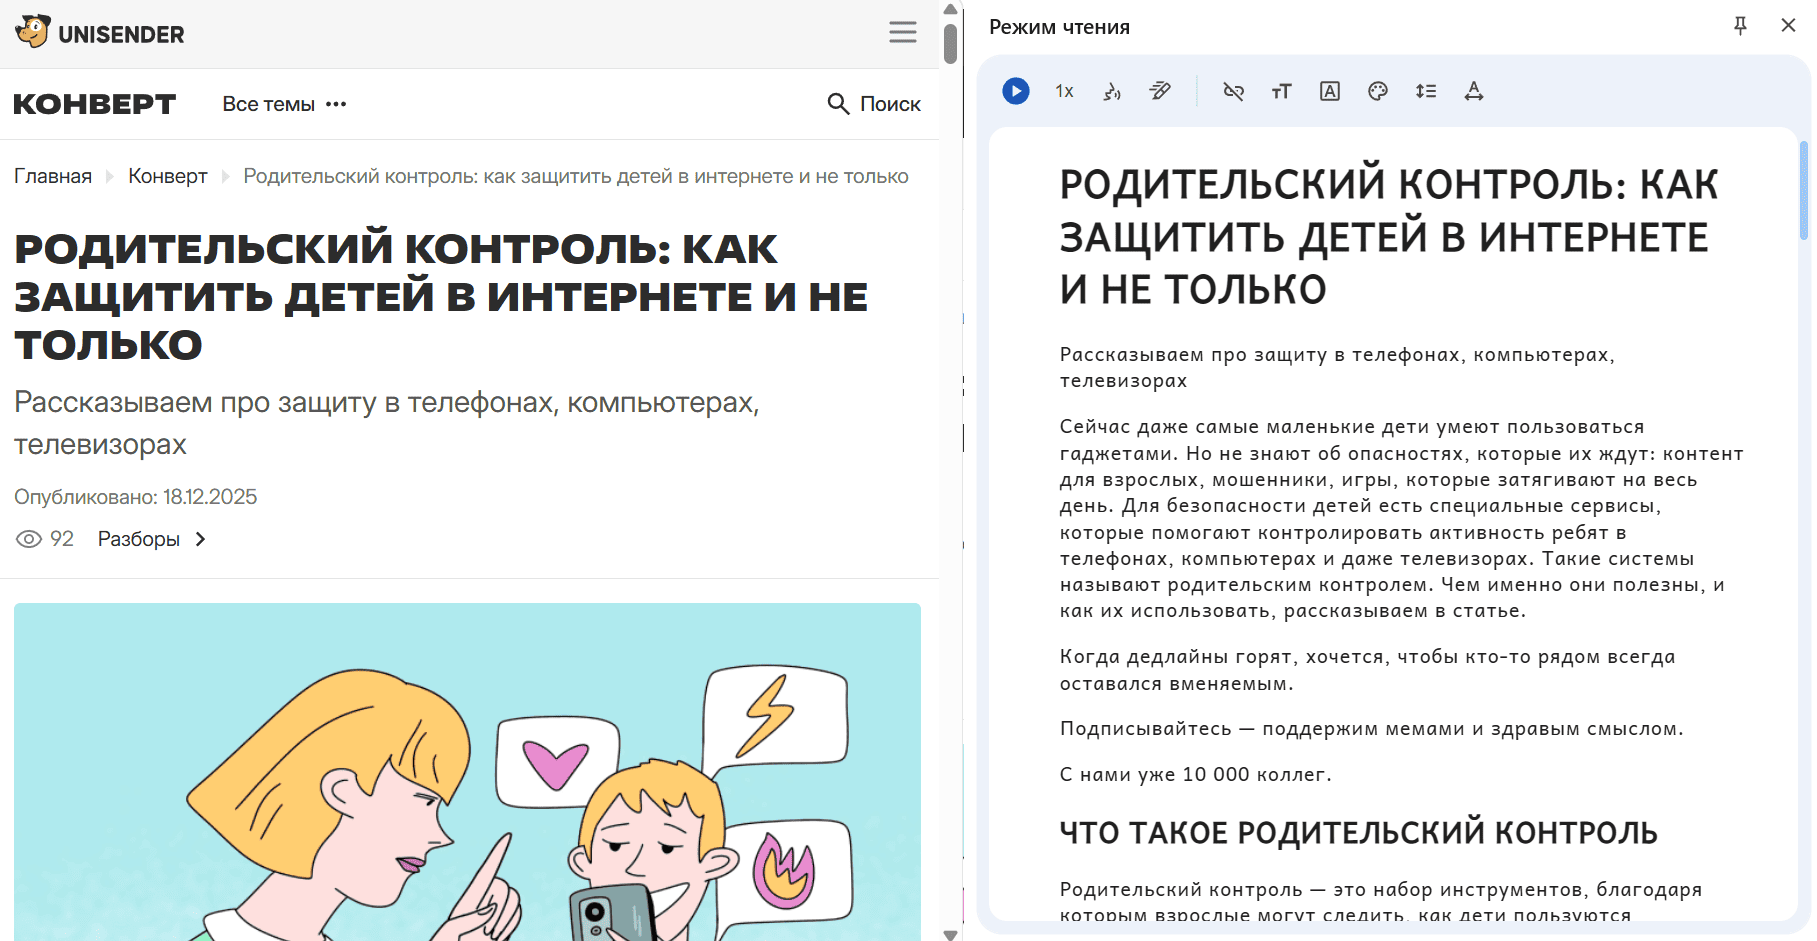Open the "Поиск" search
The height and width of the screenshot is (941, 1817).
[x=874, y=104]
